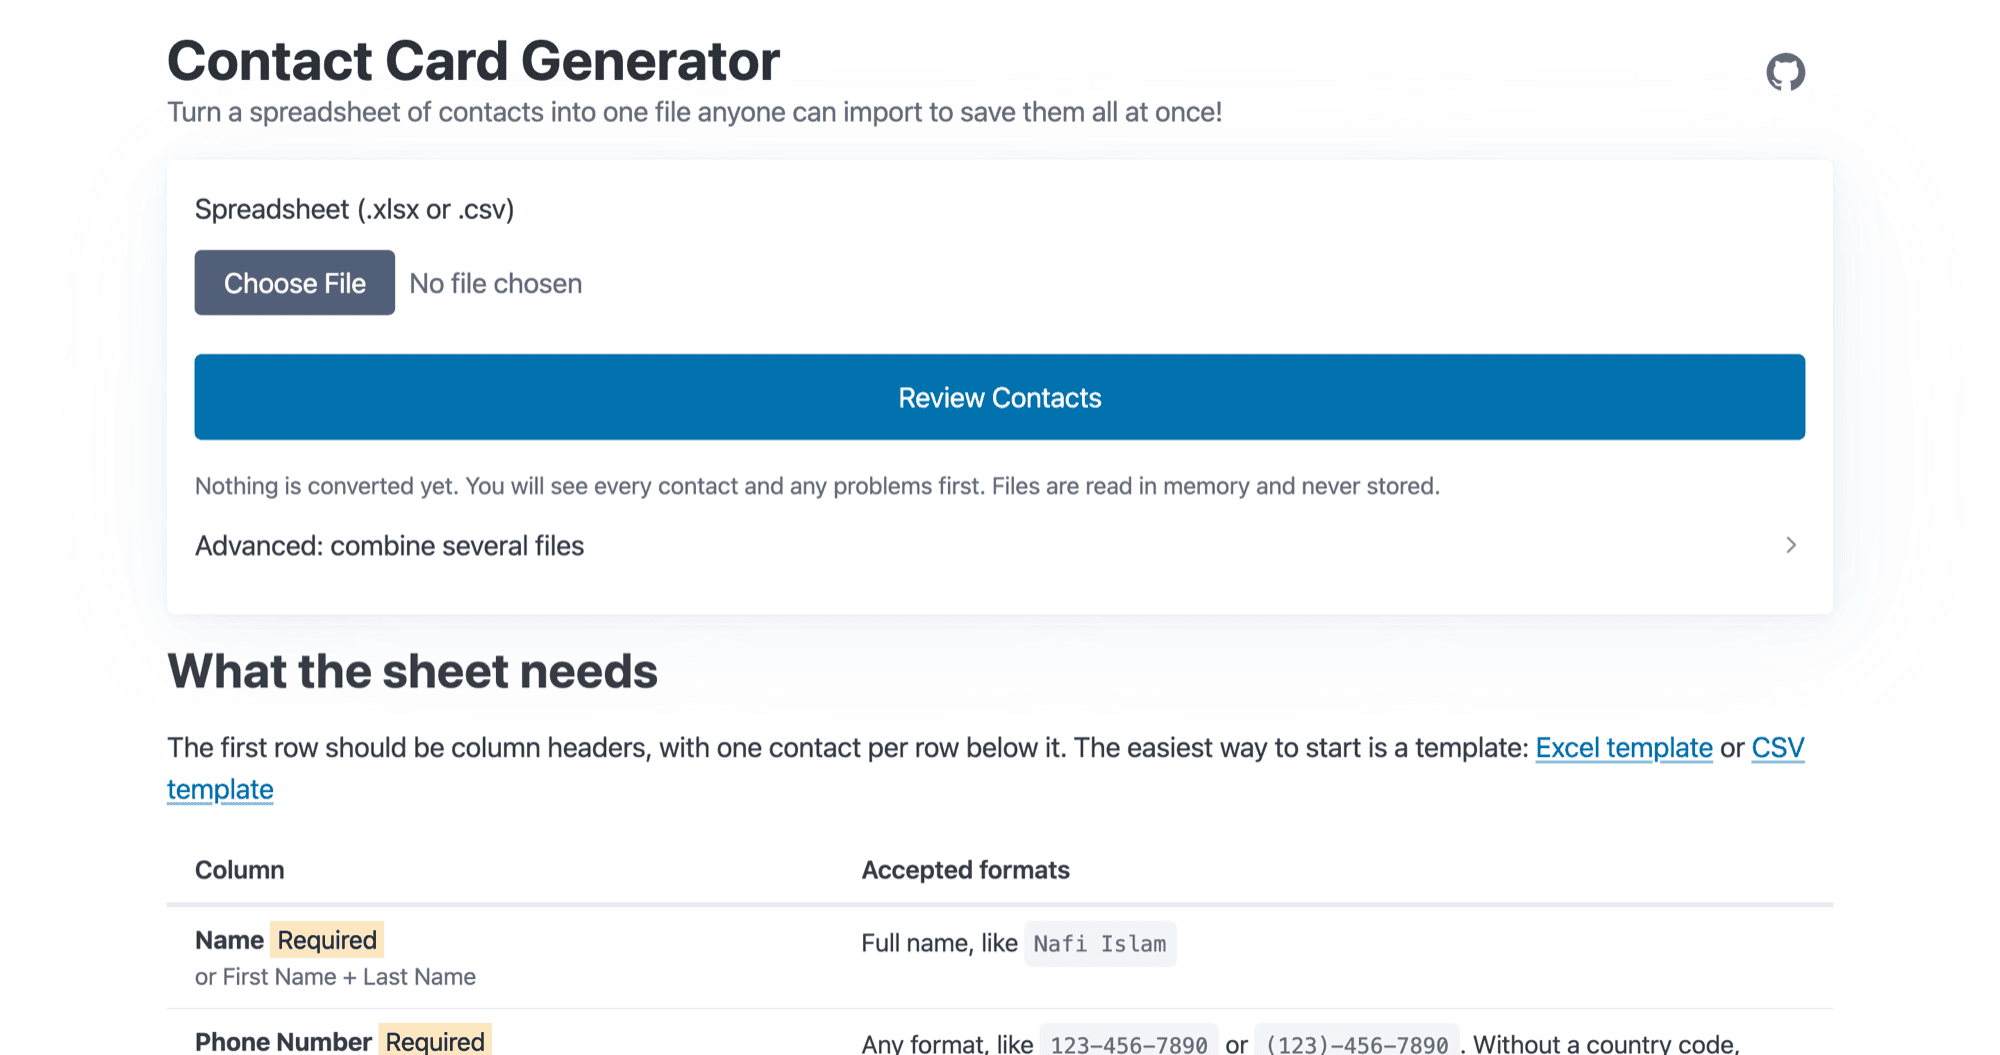This screenshot has width=2000, height=1055.
Task: Expand the chevron beside Advanced: combine several files
Action: tap(1791, 545)
